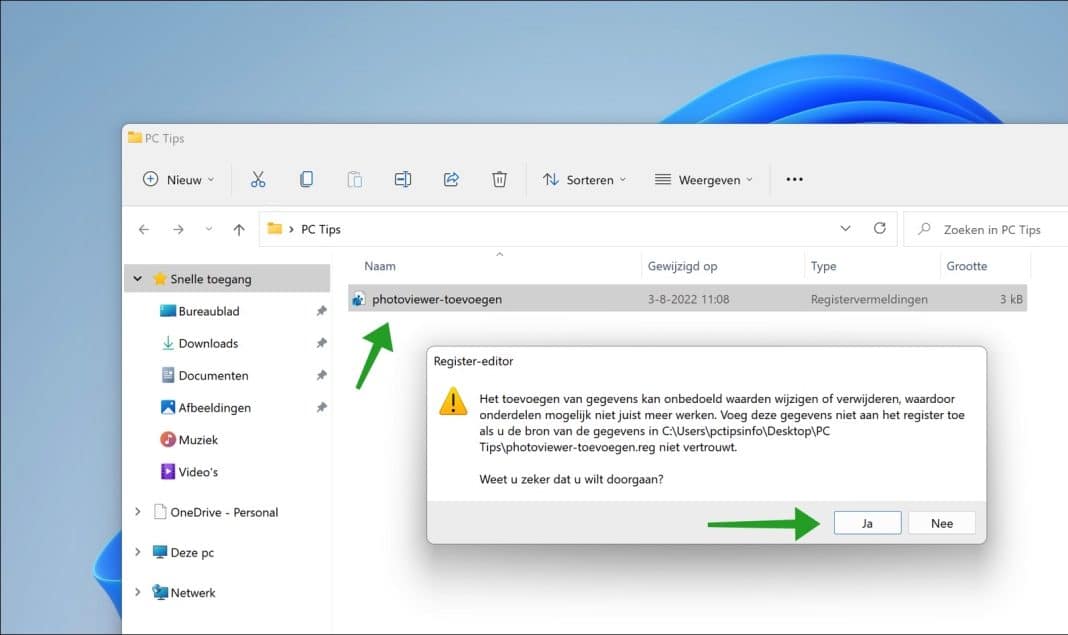This screenshot has width=1068, height=635.
Task: Click the Paste (Plakken) icon
Action: pyautogui.click(x=354, y=179)
